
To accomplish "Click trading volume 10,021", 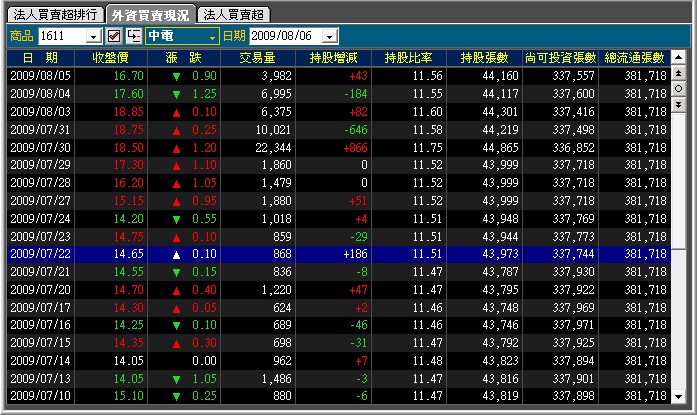I will (273, 130).
